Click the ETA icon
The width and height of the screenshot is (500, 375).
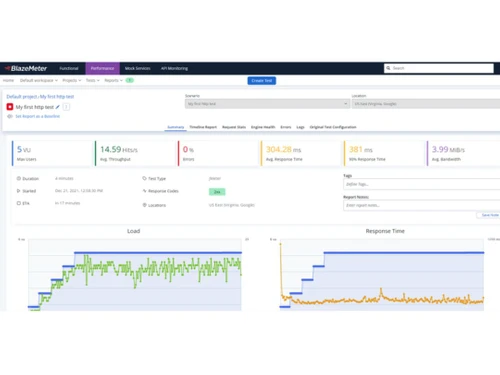point(19,203)
